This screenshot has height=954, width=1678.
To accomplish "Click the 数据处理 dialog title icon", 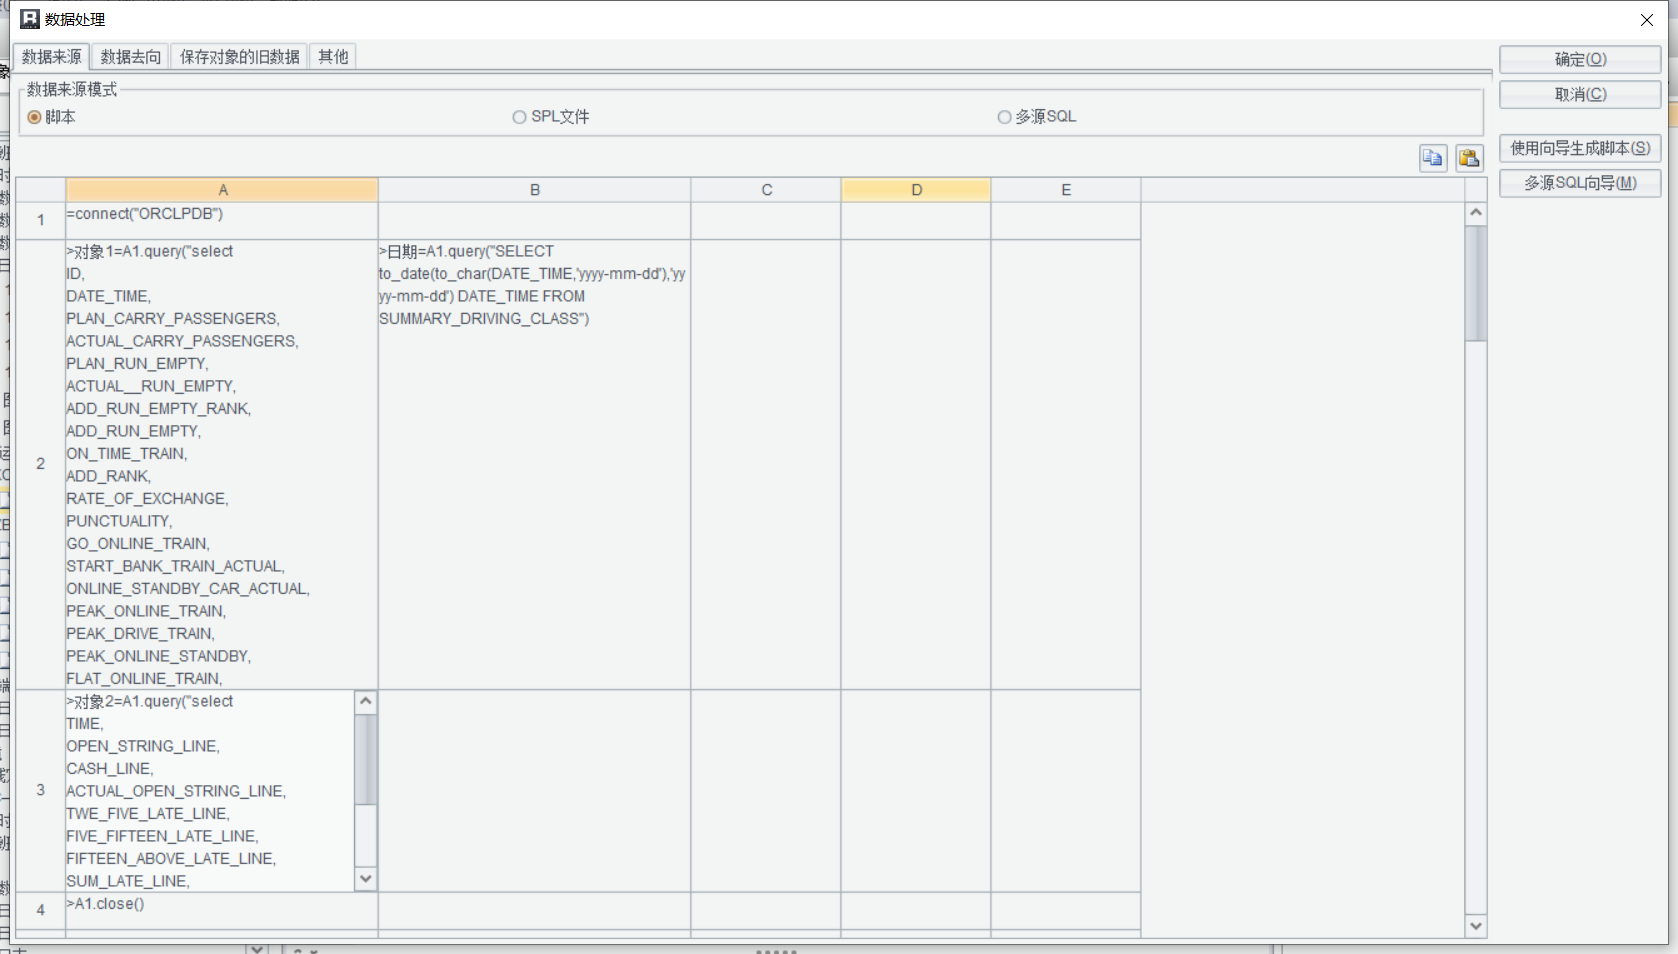I will point(30,19).
